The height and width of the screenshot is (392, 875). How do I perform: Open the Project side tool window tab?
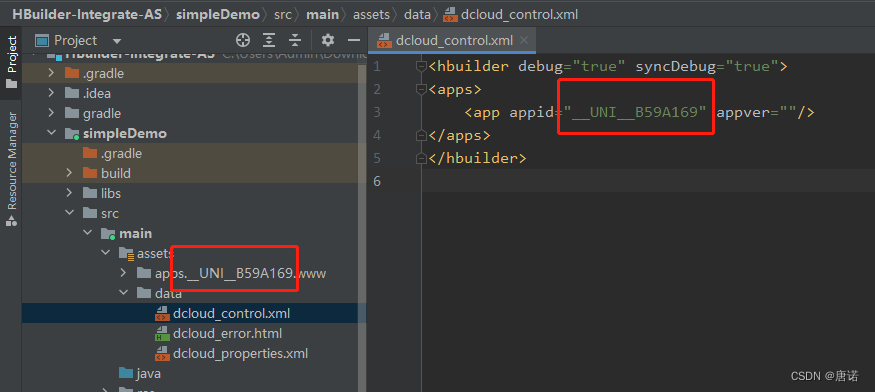coord(11,61)
